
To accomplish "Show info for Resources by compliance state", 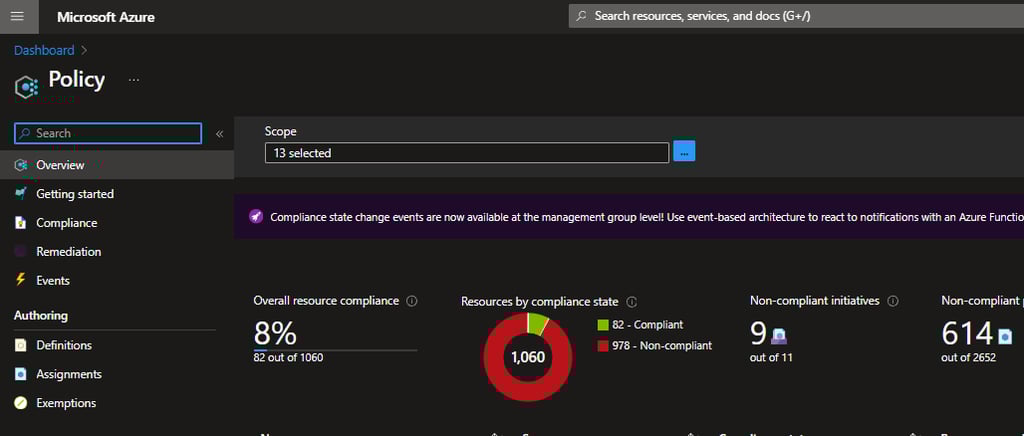I will point(632,302).
